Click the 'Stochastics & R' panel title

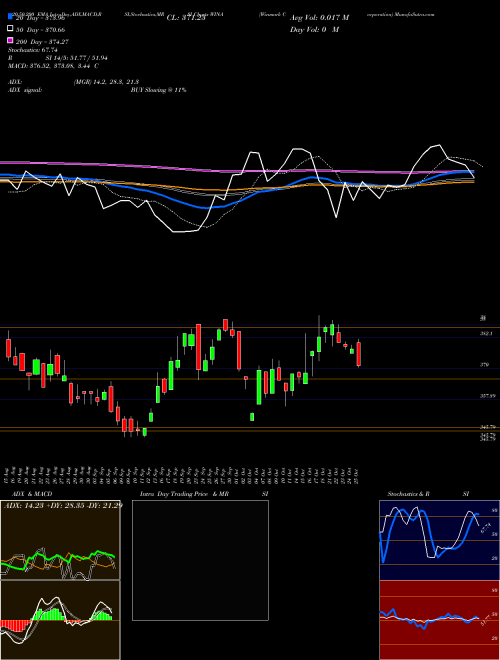click(x=409, y=494)
